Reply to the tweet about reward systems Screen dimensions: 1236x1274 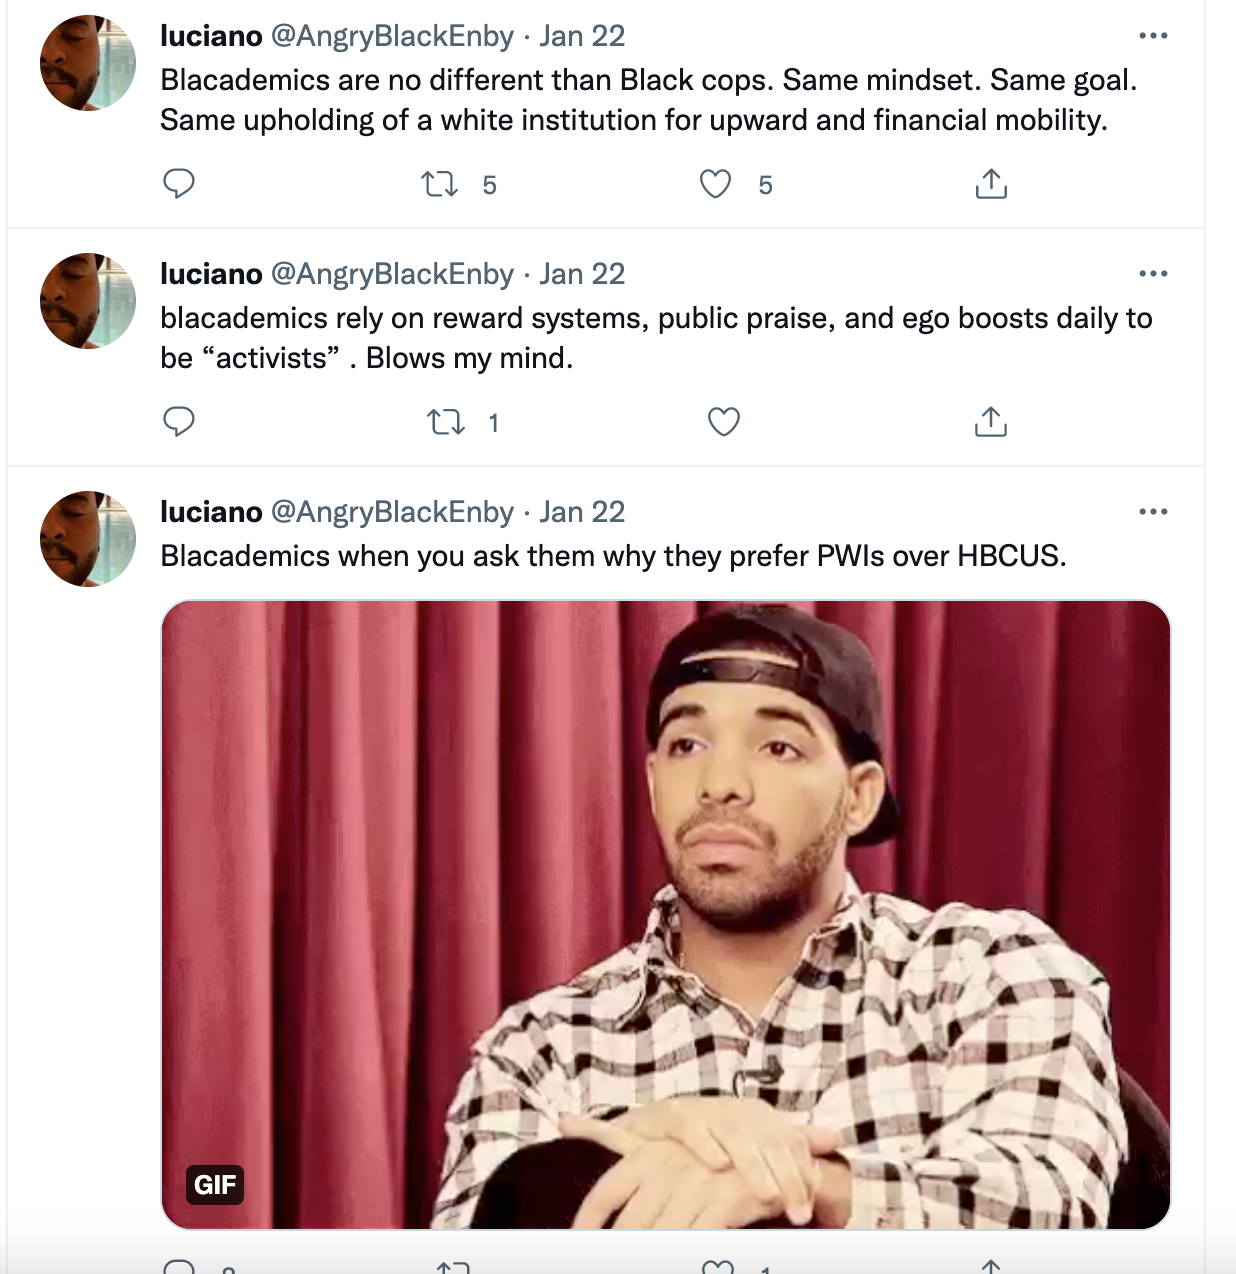179,422
